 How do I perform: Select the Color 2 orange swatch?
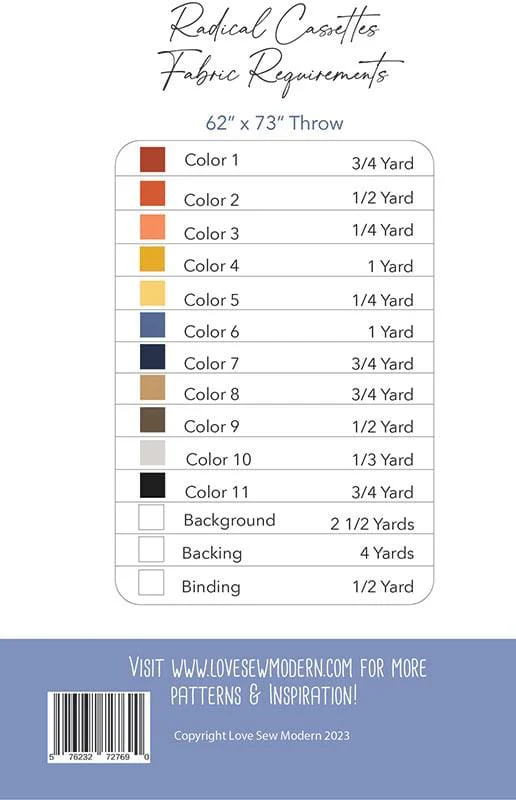coord(153,193)
